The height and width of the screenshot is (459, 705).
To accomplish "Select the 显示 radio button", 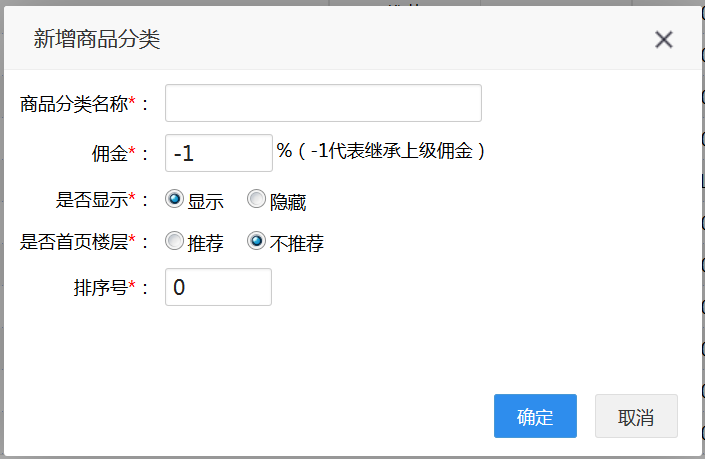I will [x=174, y=199].
